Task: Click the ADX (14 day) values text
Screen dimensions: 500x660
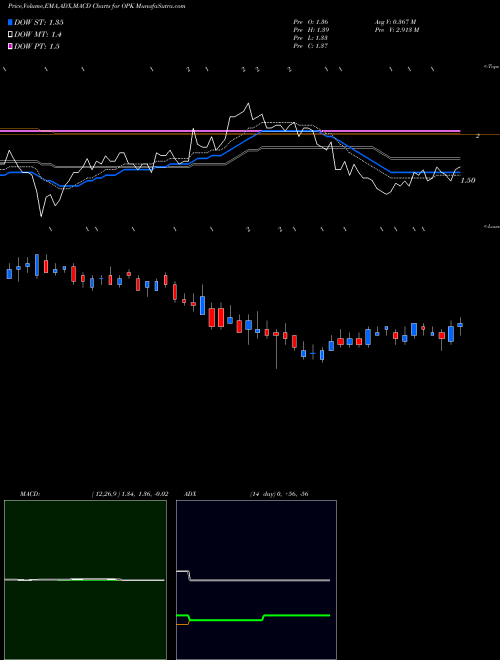Action: 279,494
